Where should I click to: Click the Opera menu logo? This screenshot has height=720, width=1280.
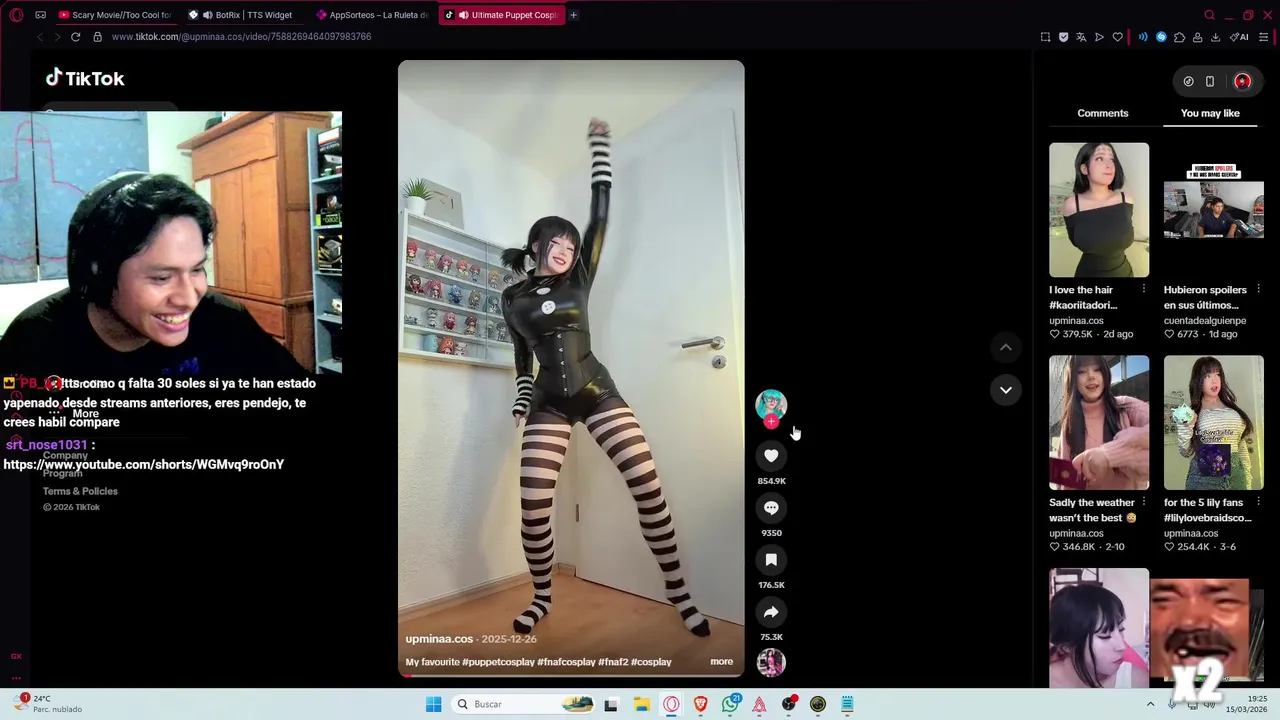16,15
